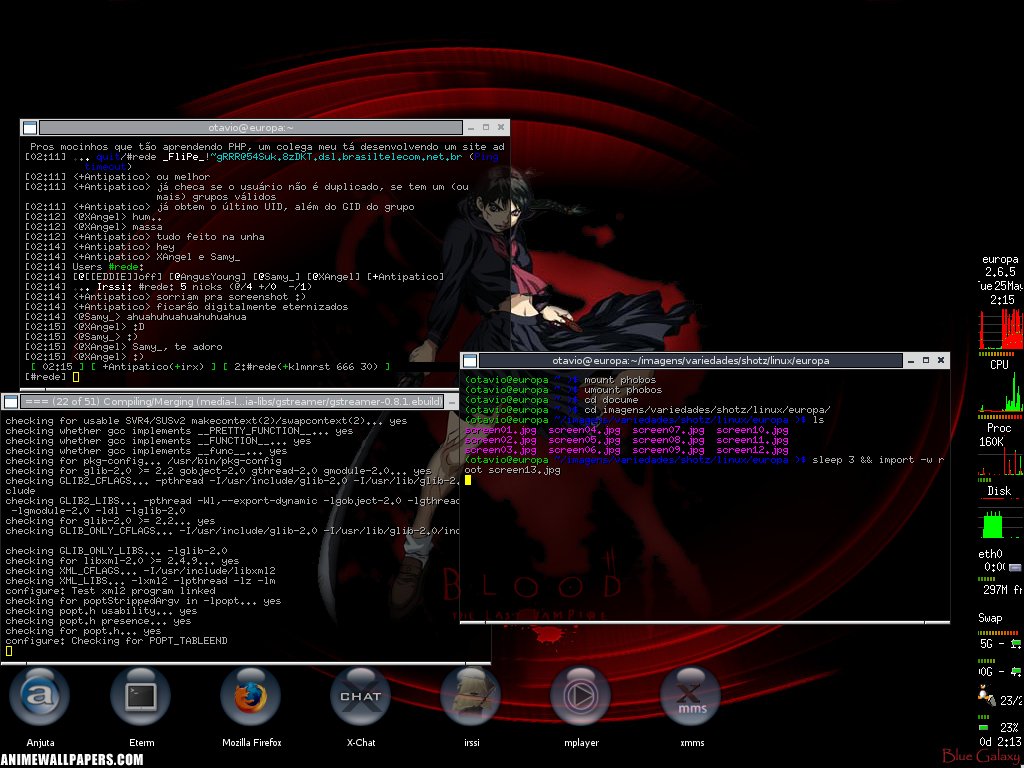Screen dimensions: 1024x768
Task: Click screen05.jpg in the ls output
Action: click(584, 440)
